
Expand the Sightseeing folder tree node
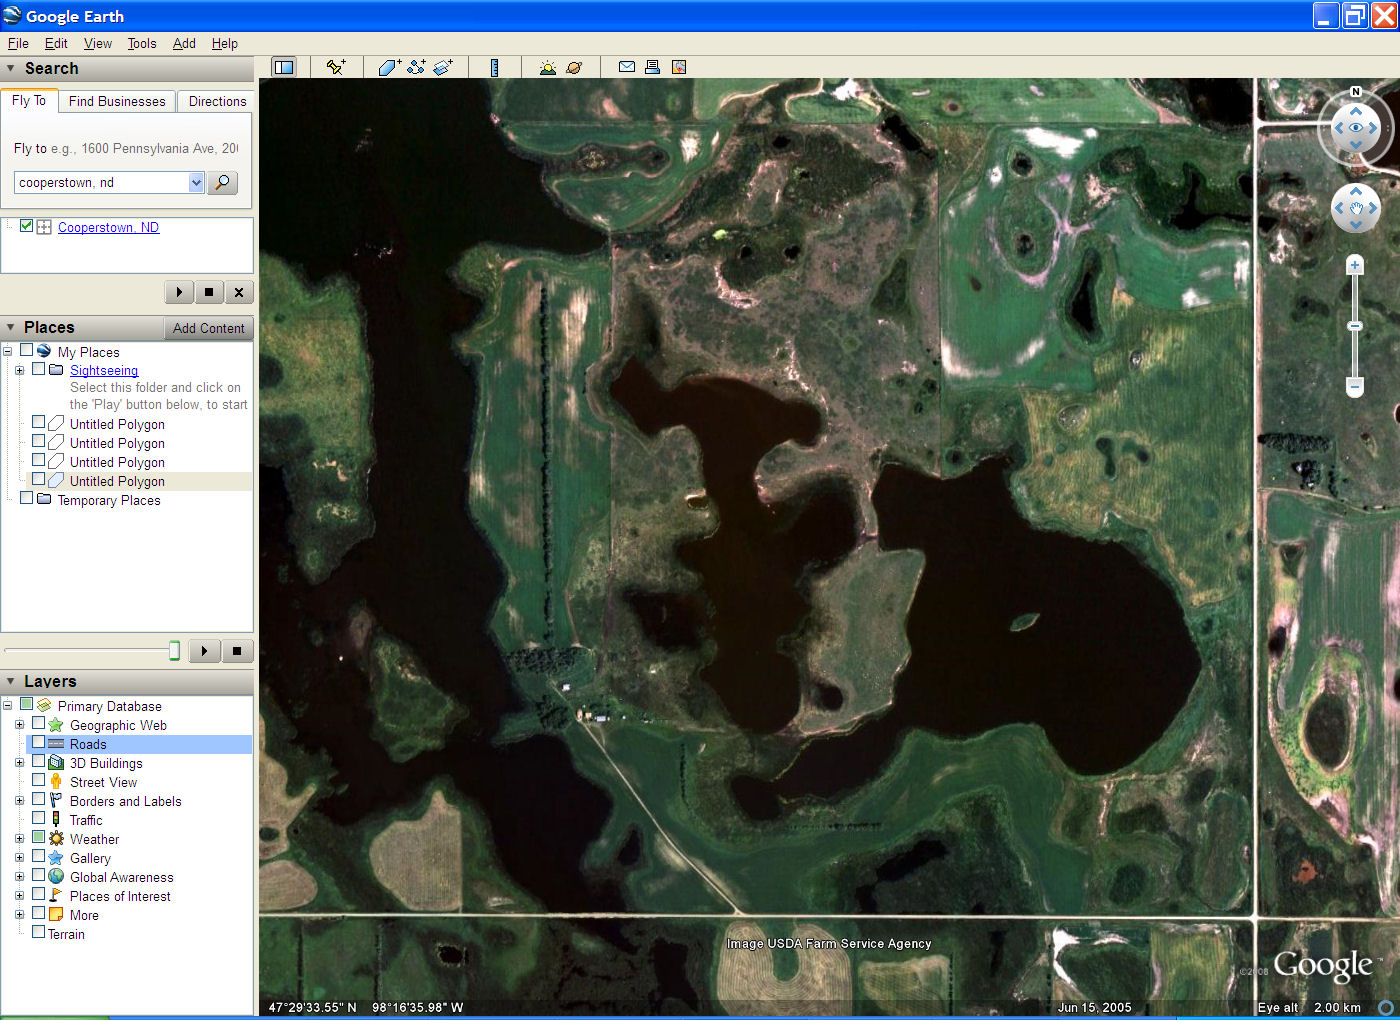click(19, 370)
